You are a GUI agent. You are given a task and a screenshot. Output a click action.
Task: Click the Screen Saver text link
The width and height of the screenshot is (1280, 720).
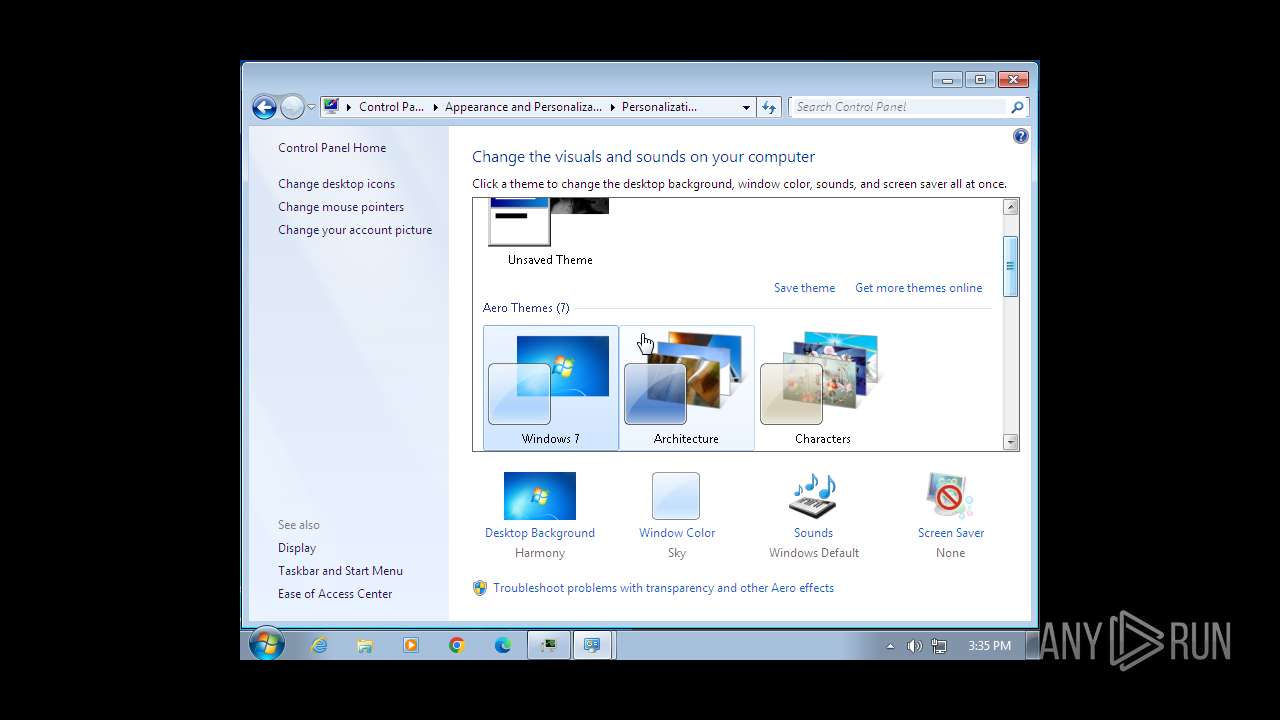click(951, 533)
